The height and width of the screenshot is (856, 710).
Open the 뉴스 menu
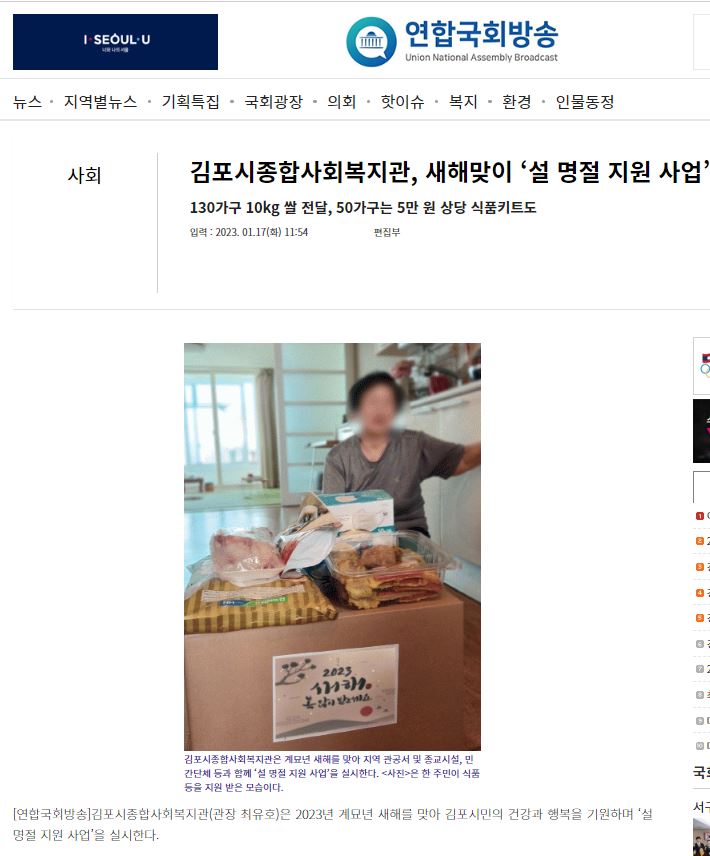tap(27, 102)
